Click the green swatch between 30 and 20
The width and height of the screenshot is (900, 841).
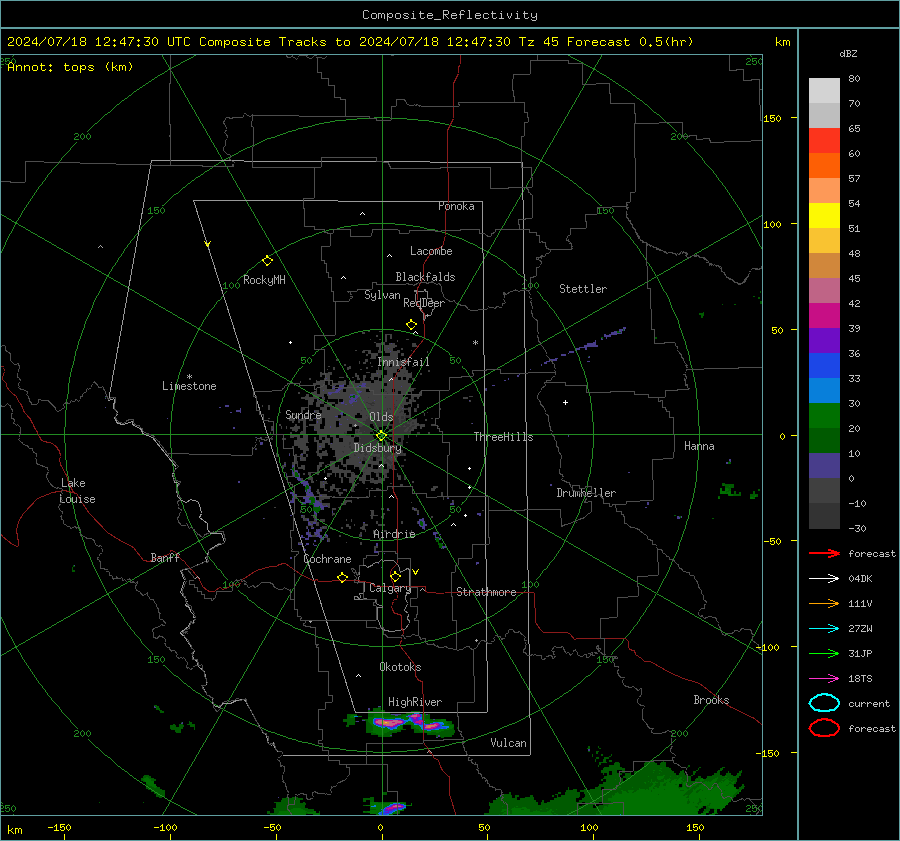pos(824,416)
